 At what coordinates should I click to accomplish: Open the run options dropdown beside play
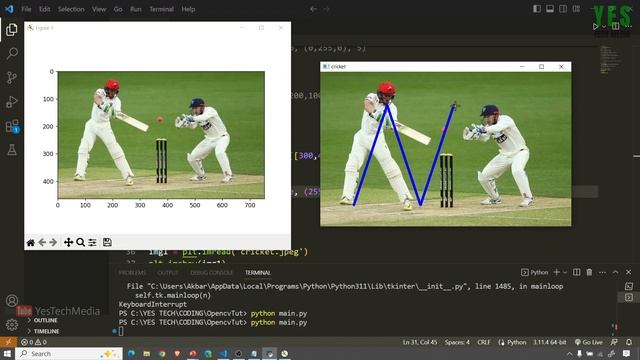pyautogui.click(x=604, y=27)
